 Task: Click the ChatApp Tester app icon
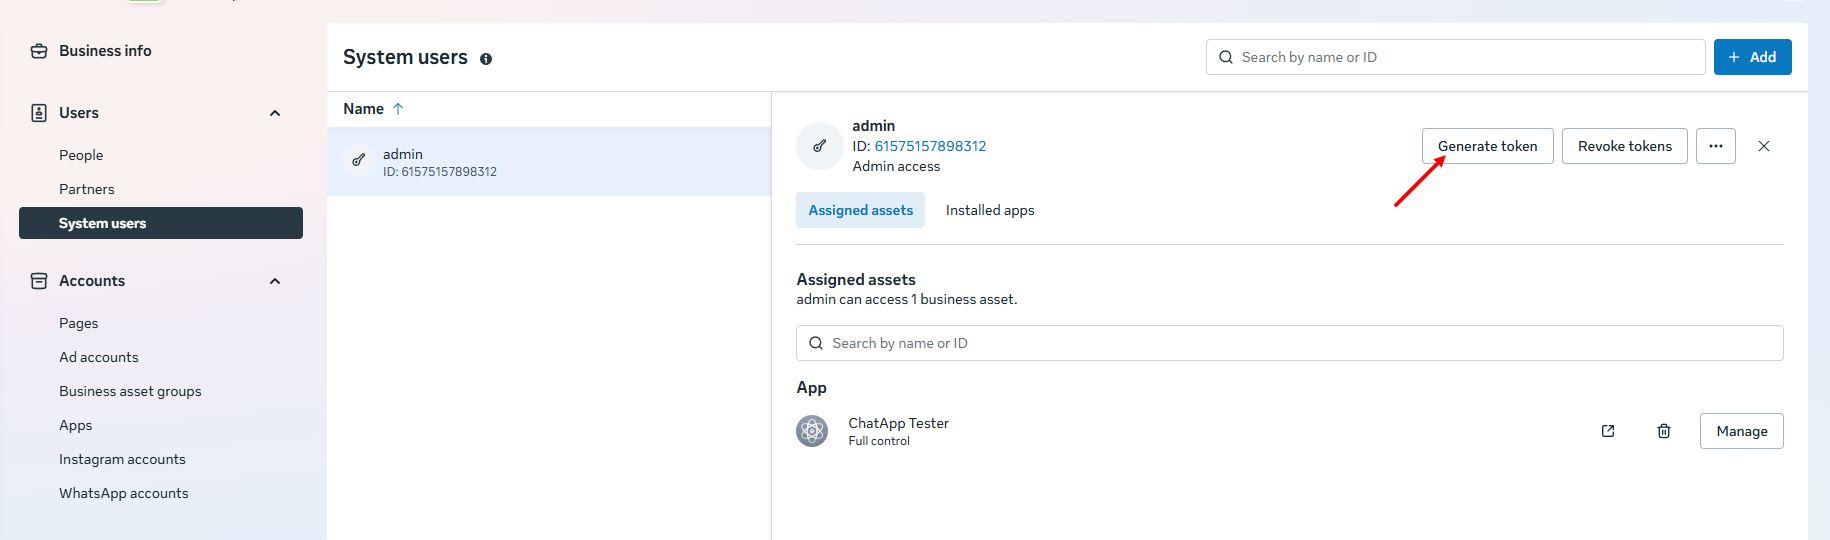[x=812, y=431]
